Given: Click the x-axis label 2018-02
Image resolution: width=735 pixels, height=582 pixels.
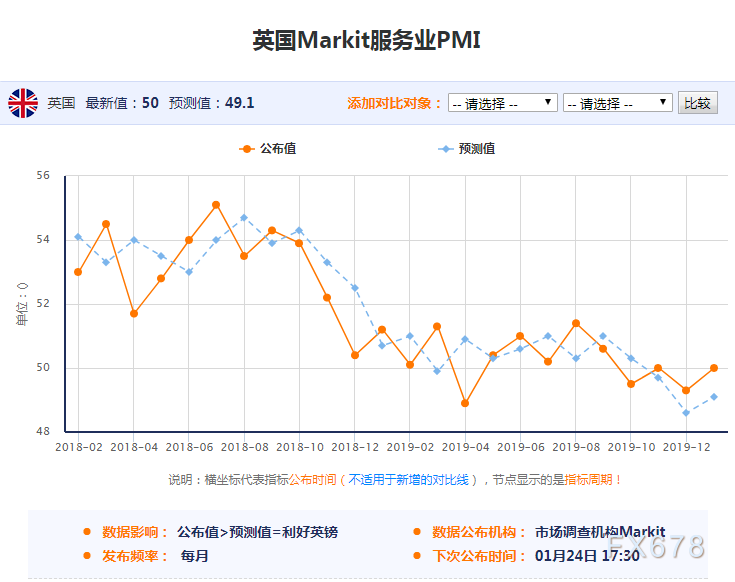Looking at the screenshot, I should pos(79,447).
